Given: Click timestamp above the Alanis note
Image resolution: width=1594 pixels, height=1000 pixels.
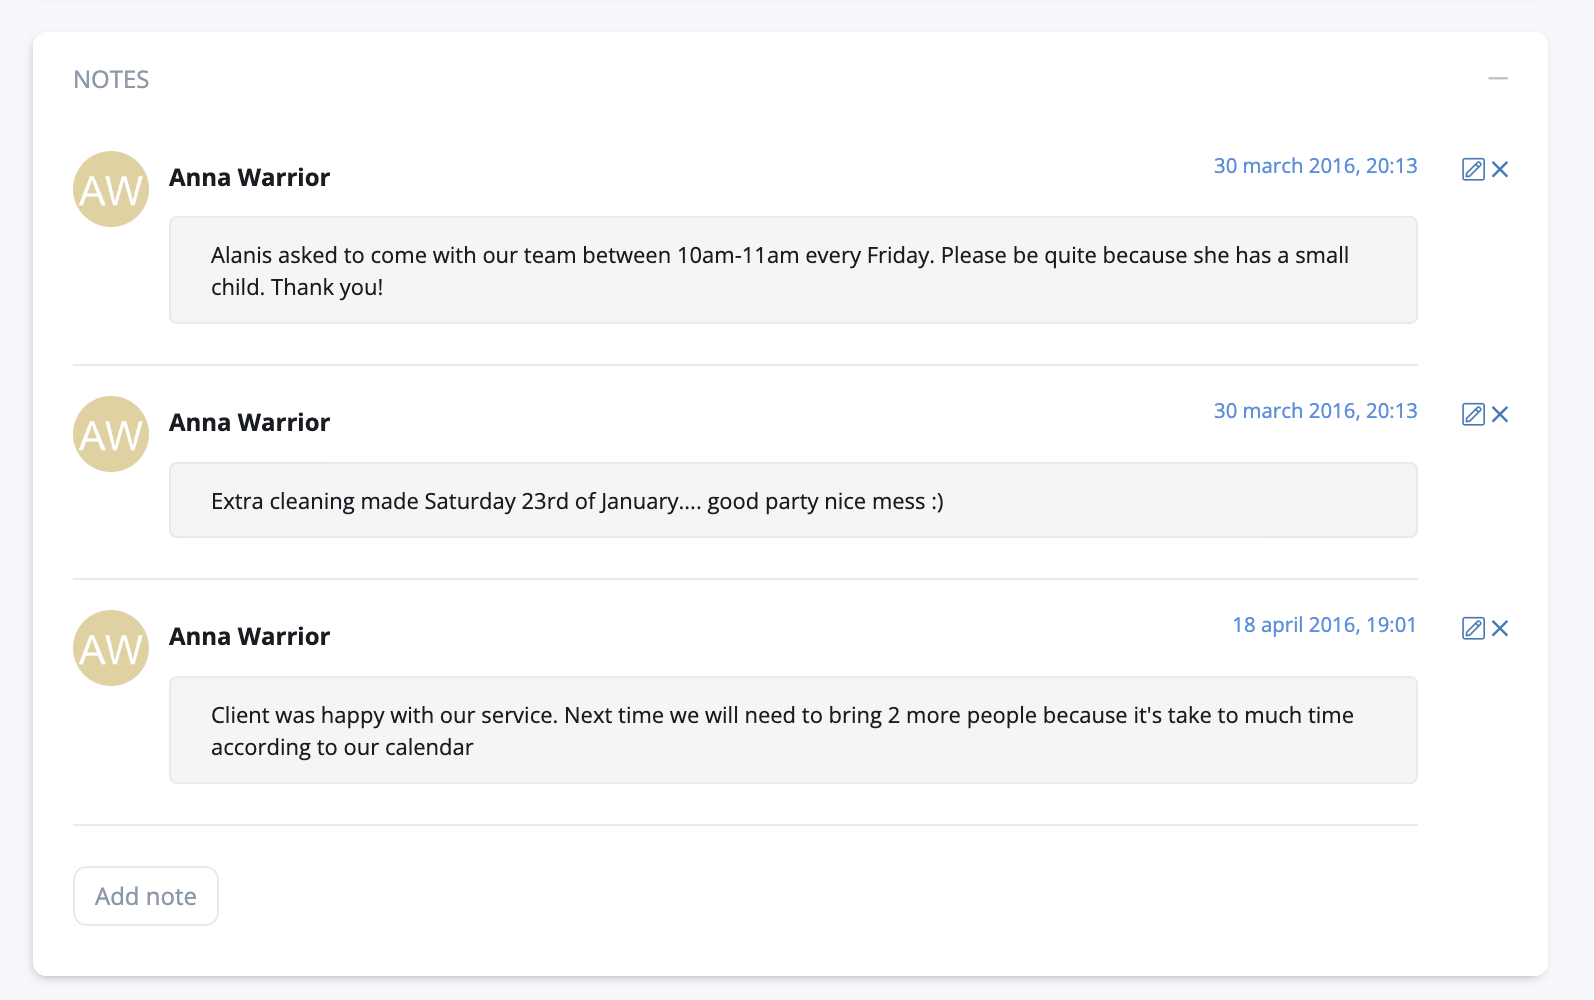Looking at the screenshot, I should [x=1315, y=166].
